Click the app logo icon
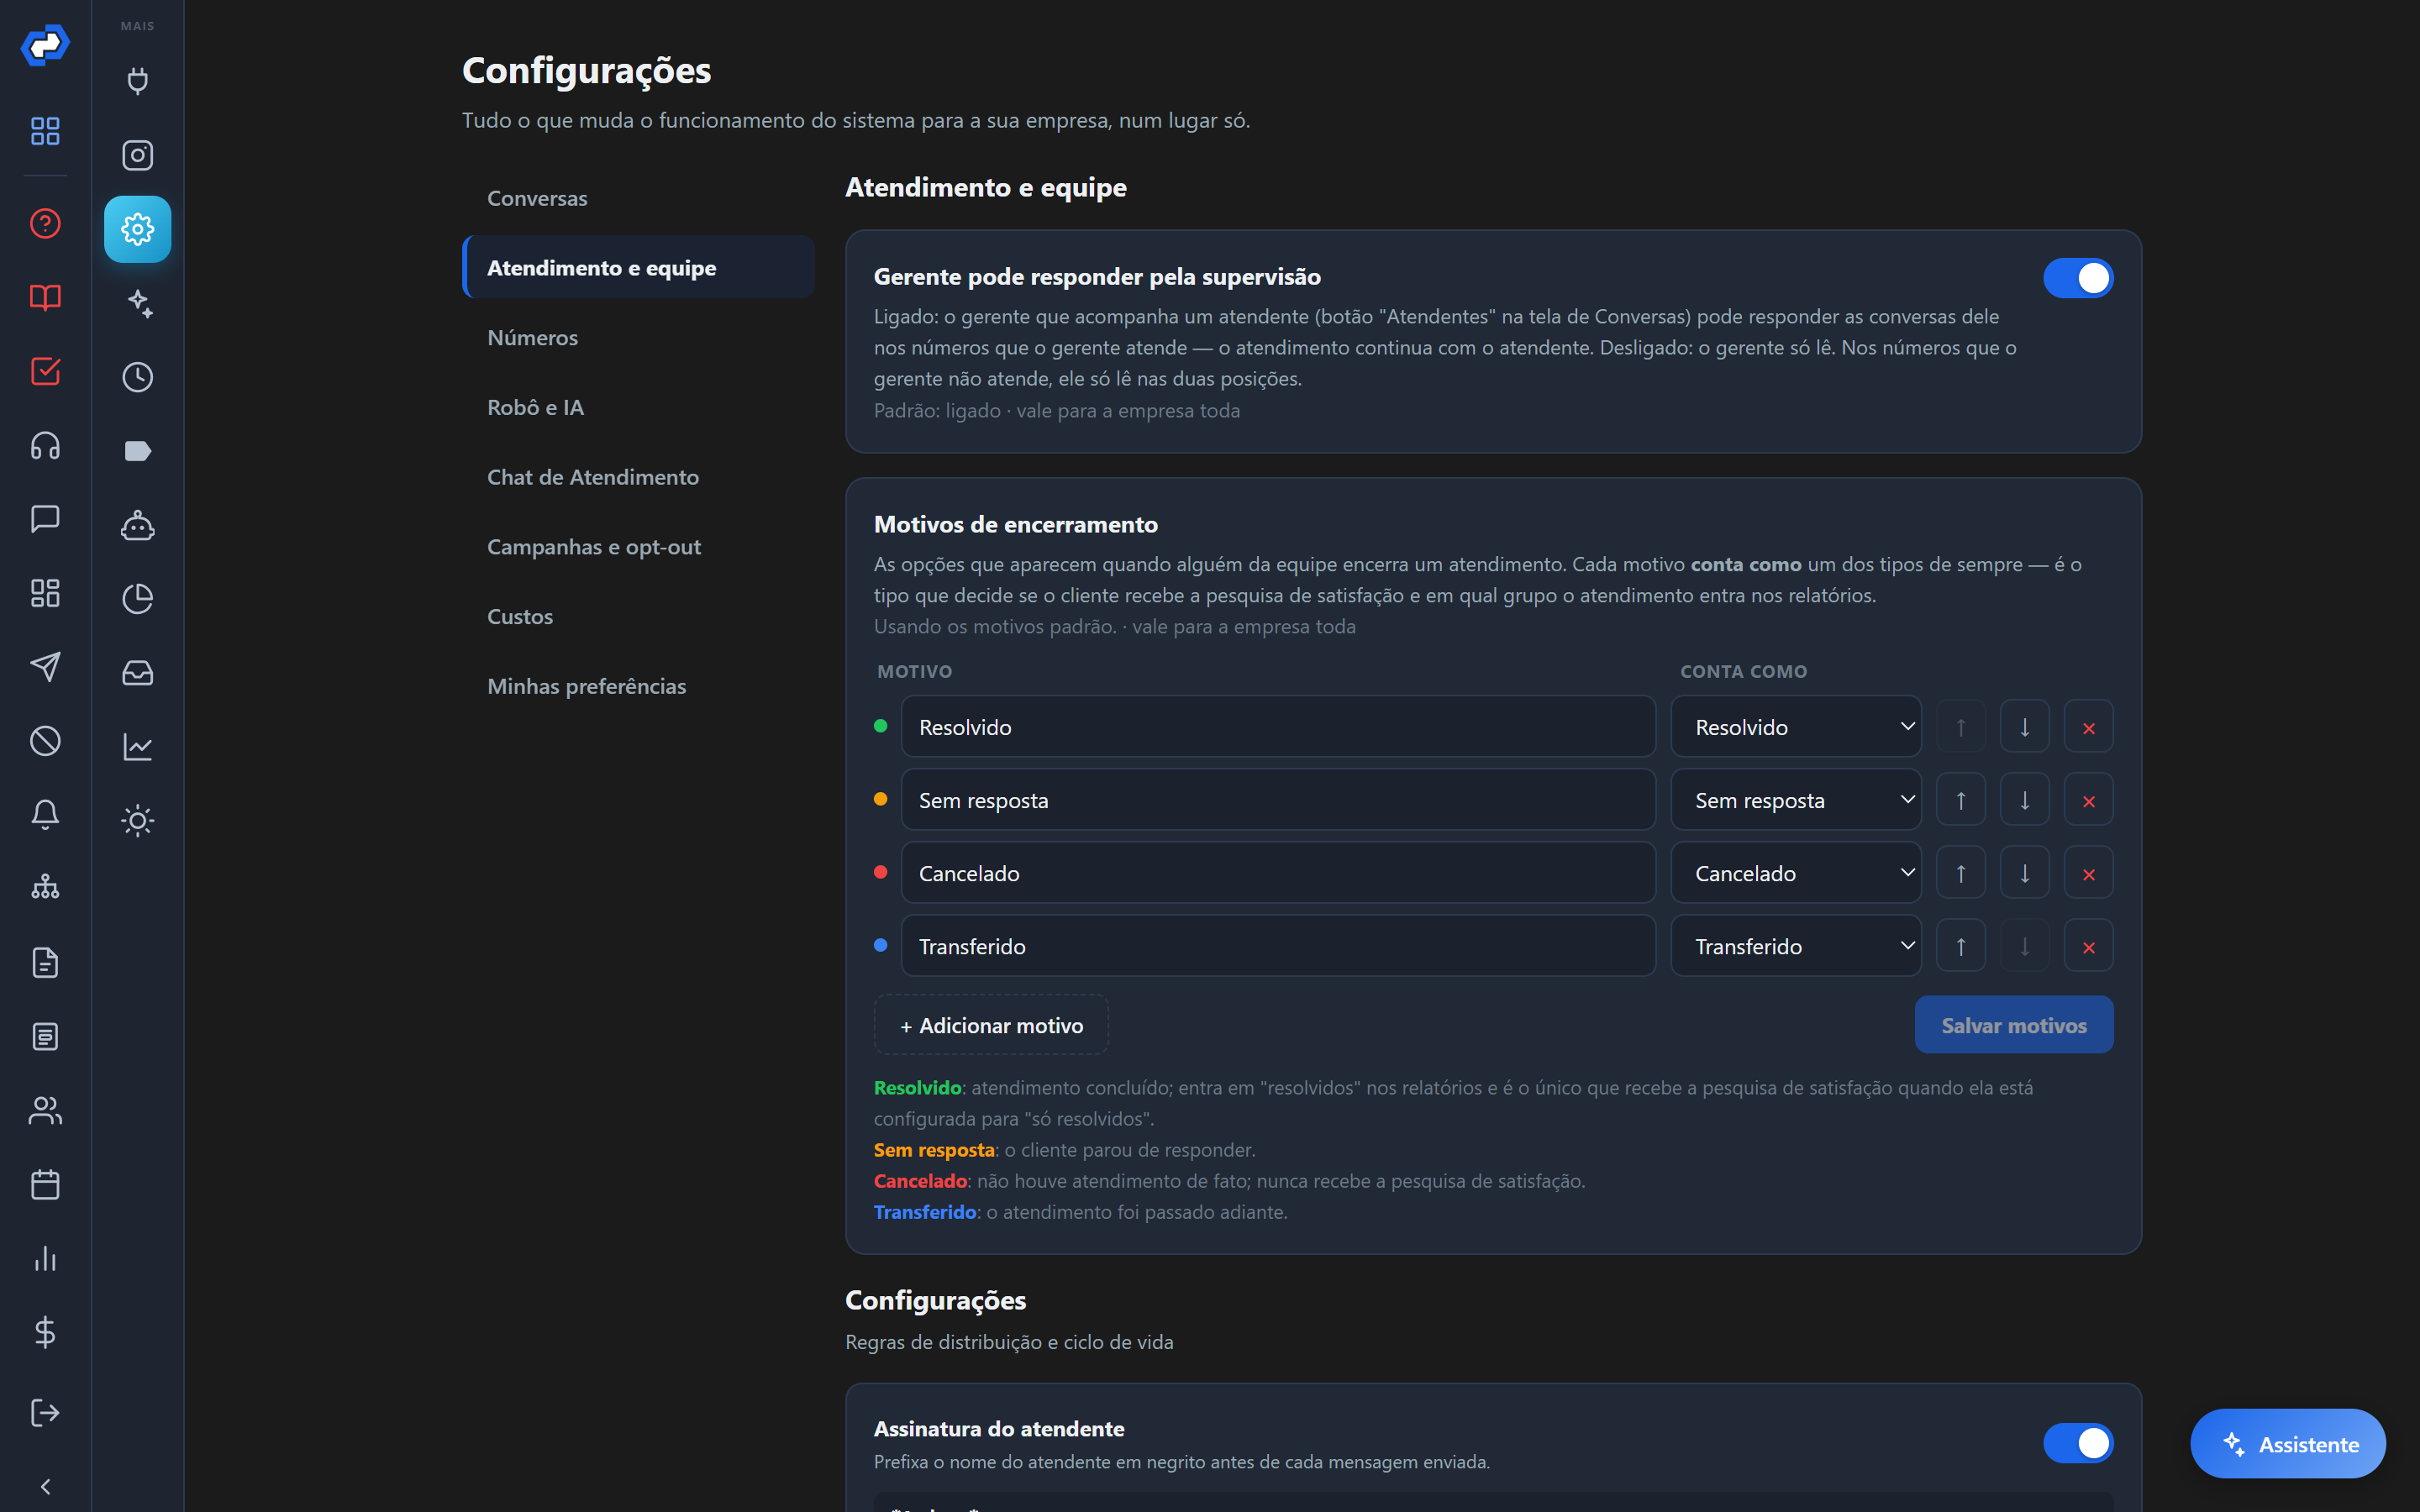 (x=45, y=45)
